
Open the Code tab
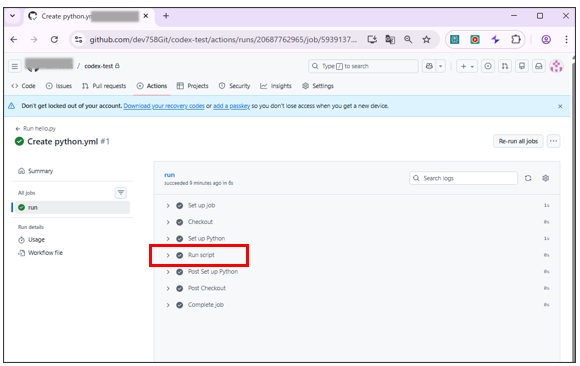23,86
